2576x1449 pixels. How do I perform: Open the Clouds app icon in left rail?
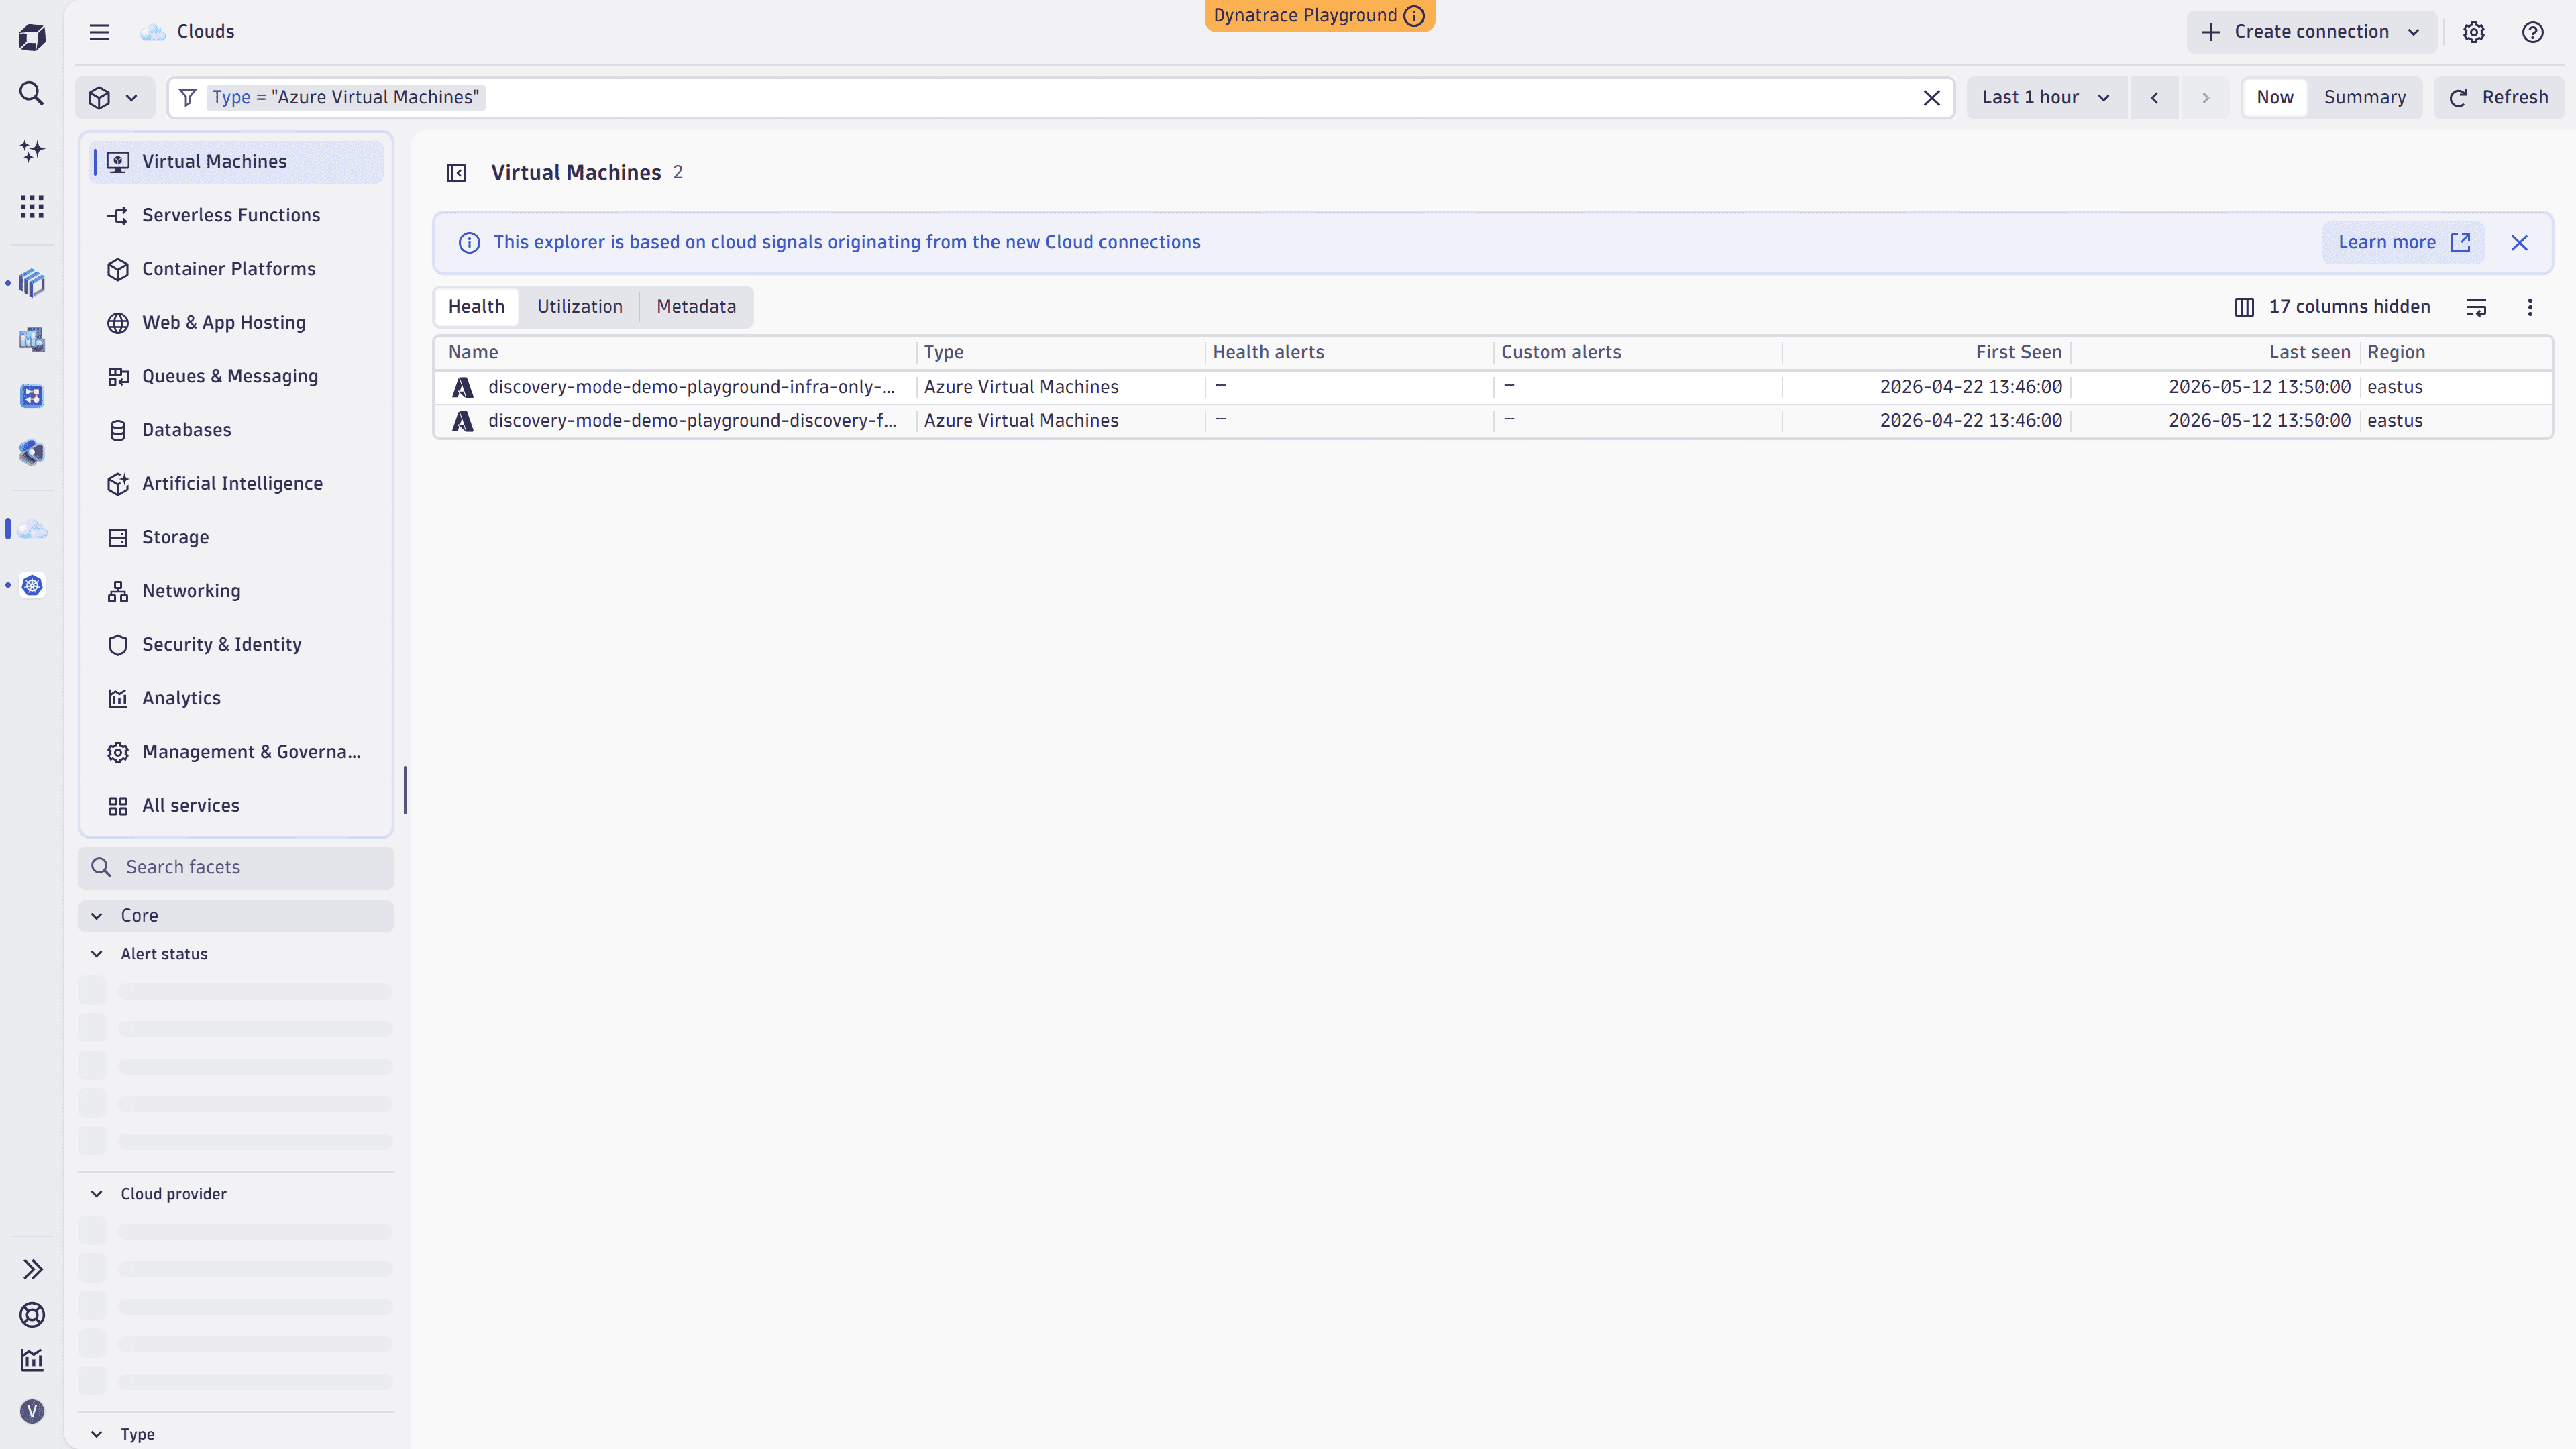pyautogui.click(x=32, y=529)
